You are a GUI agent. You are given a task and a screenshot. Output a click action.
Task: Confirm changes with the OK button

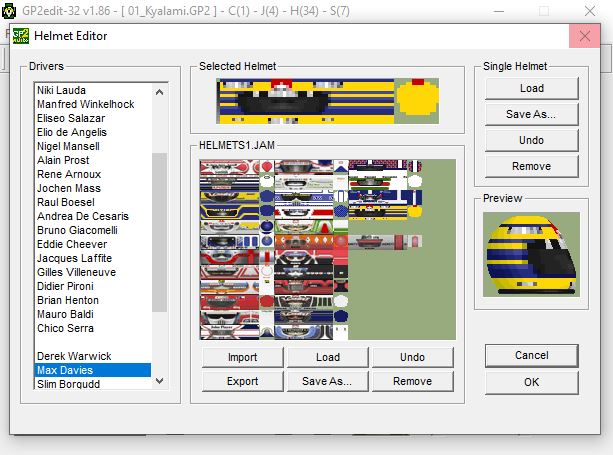(531, 382)
